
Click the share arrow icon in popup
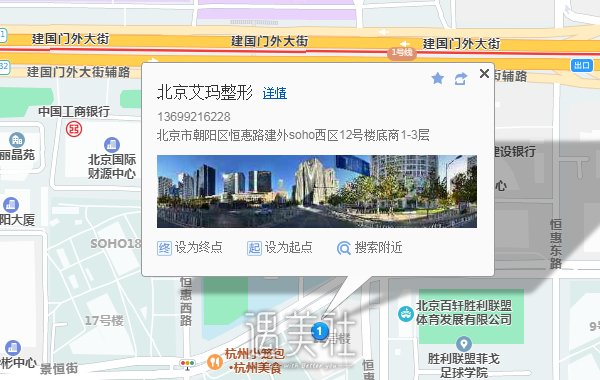pos(461,79)
